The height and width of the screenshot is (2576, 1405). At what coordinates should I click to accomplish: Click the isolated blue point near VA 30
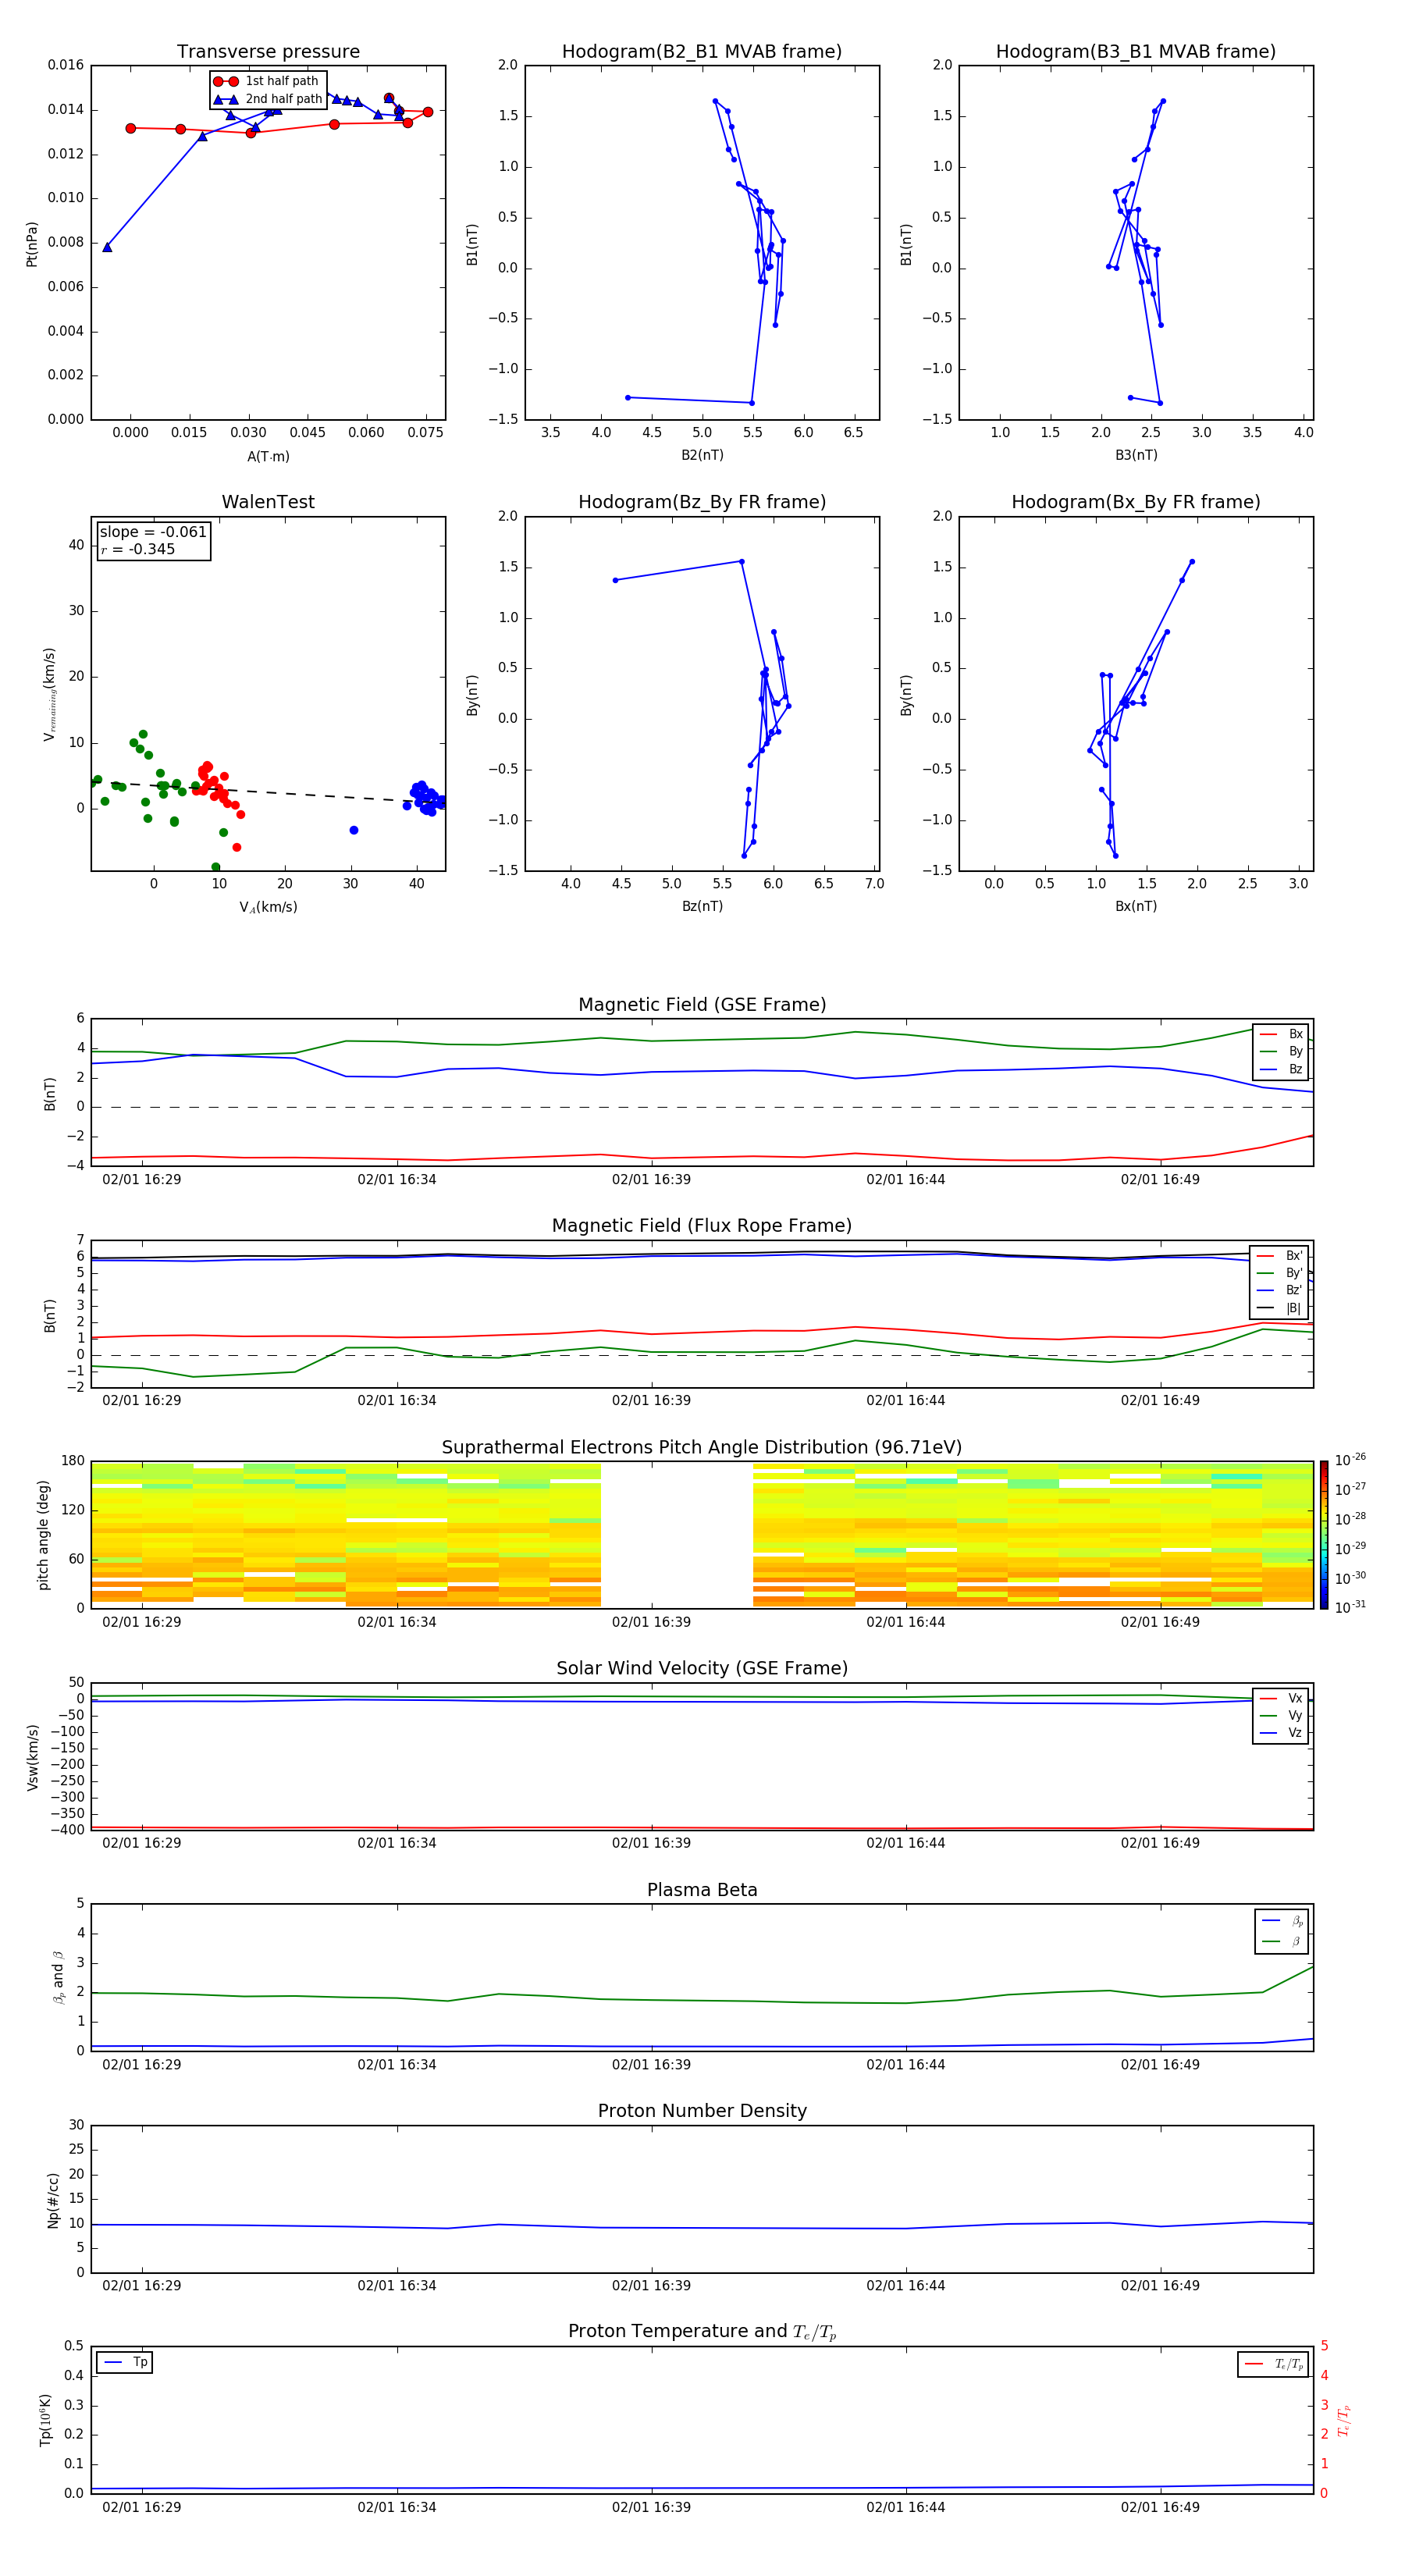[x=354, y=830]
